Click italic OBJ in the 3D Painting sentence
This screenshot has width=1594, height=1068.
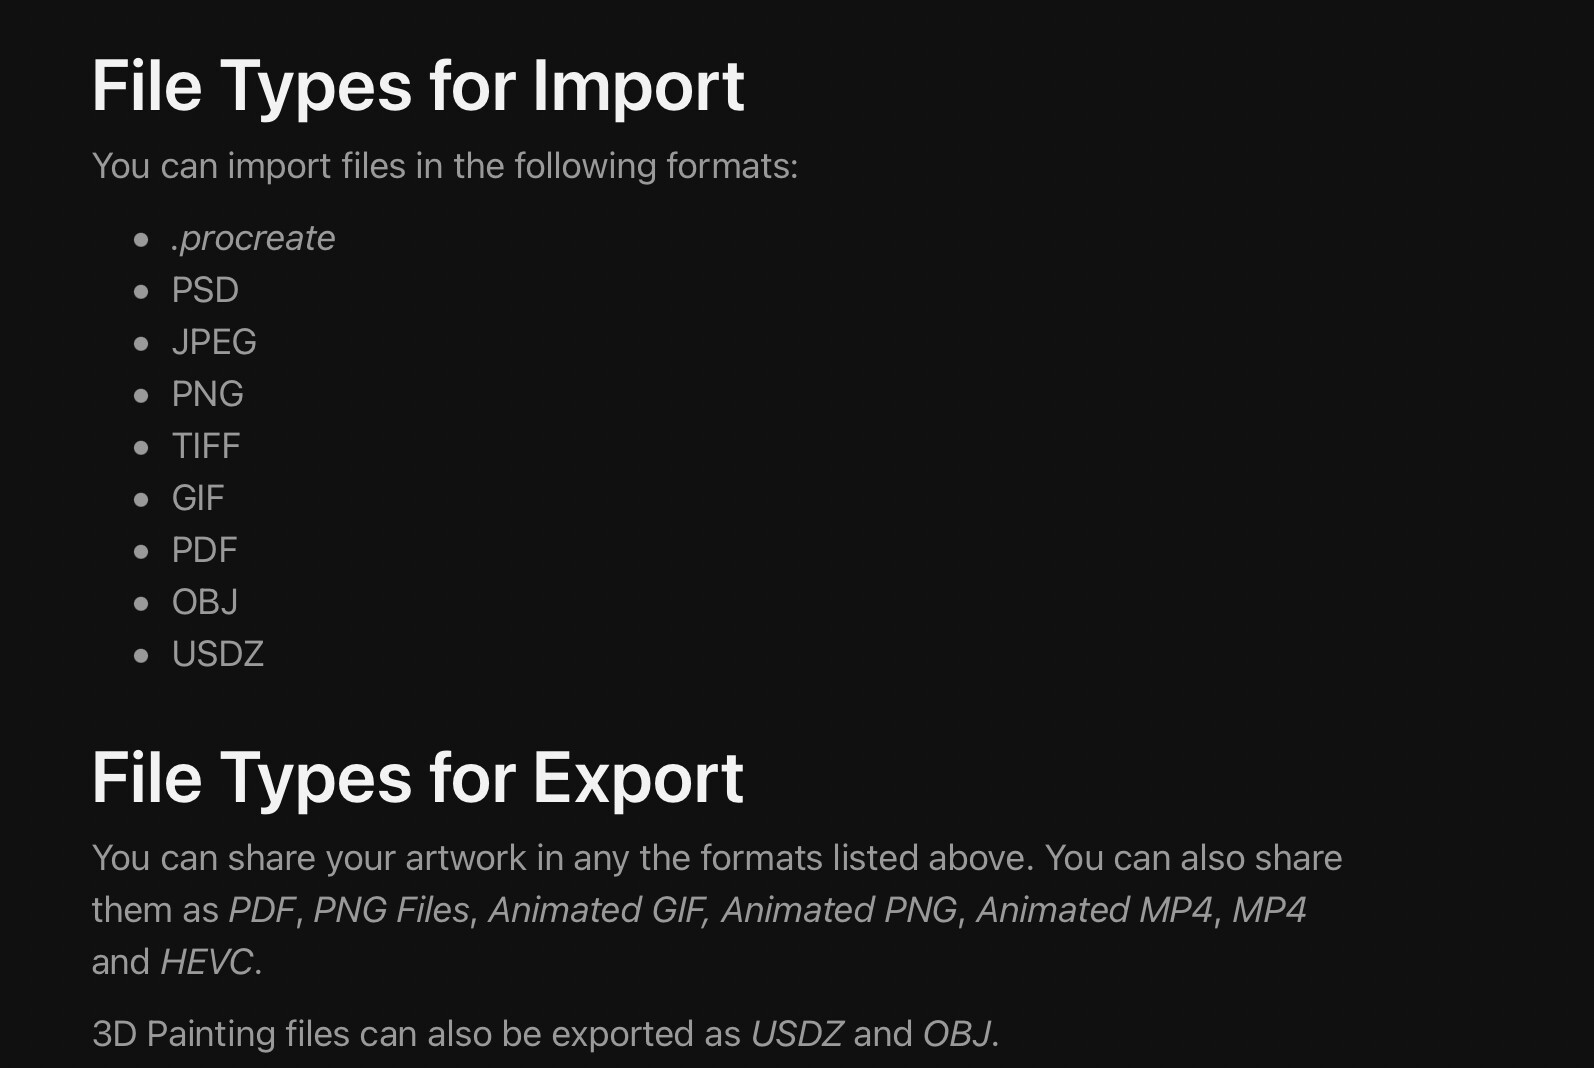[957, 1034]
